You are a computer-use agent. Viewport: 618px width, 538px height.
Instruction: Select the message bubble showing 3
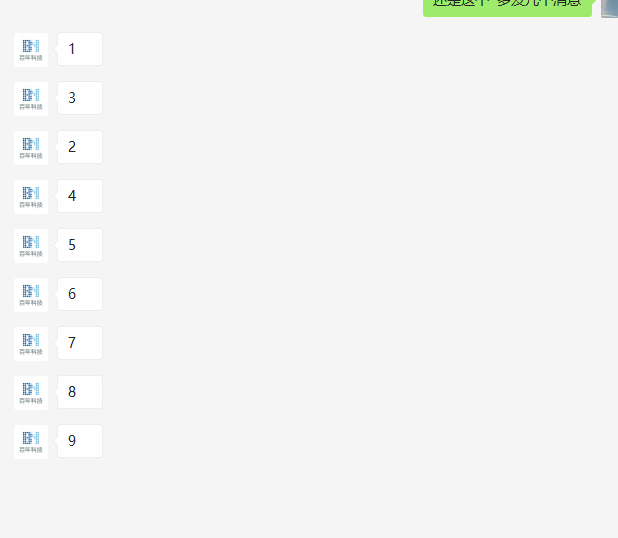pyautogui.click(x=80, y=98)
